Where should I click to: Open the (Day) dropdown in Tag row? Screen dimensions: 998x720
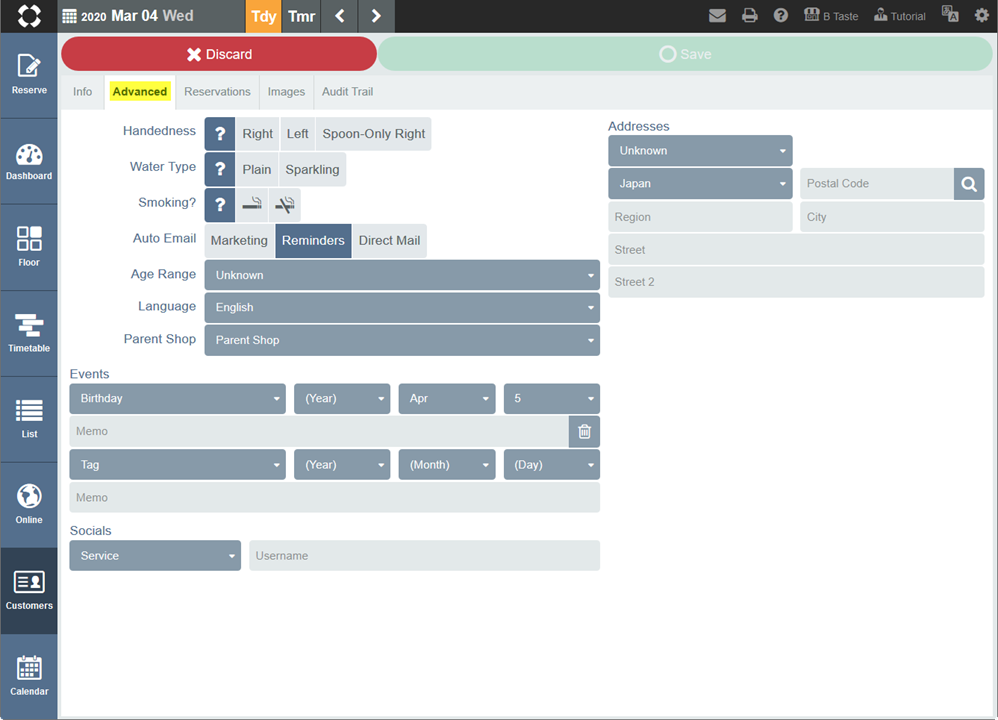point(551,465)
